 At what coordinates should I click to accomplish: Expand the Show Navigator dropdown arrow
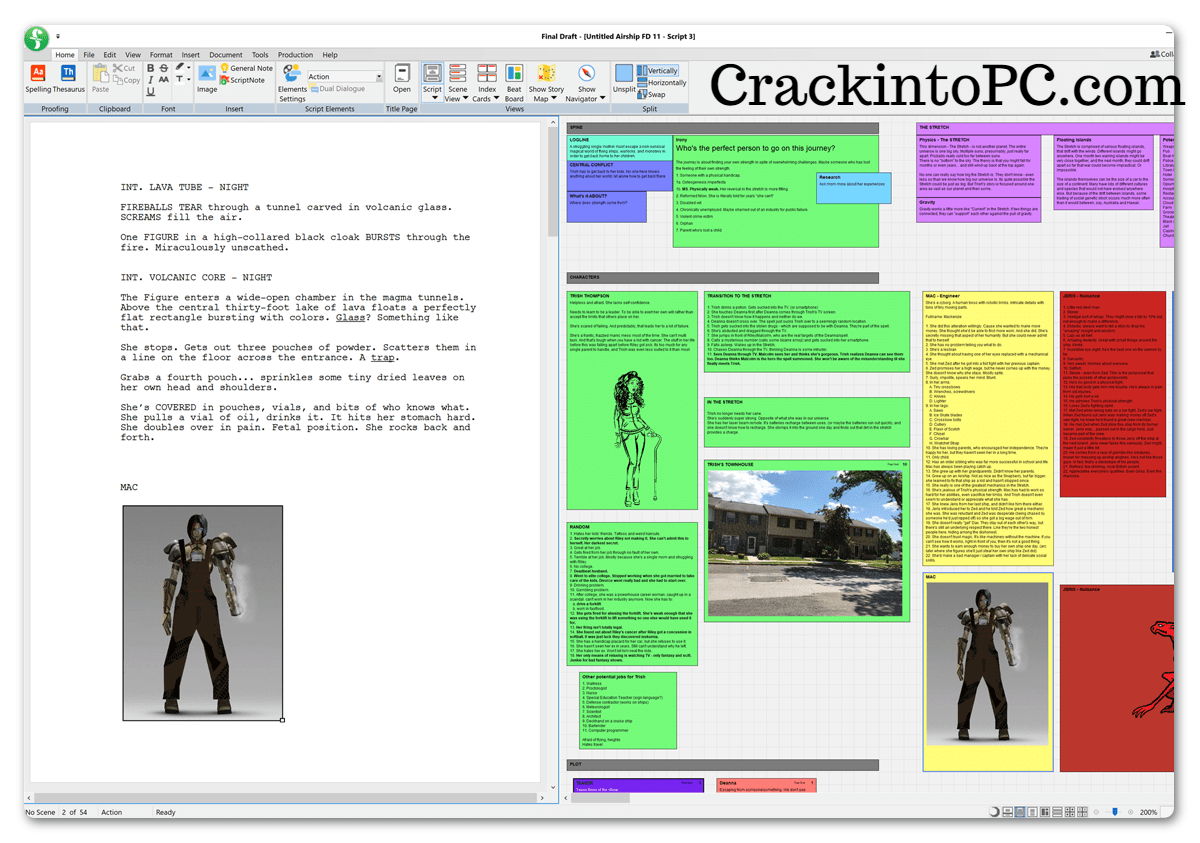601,99
